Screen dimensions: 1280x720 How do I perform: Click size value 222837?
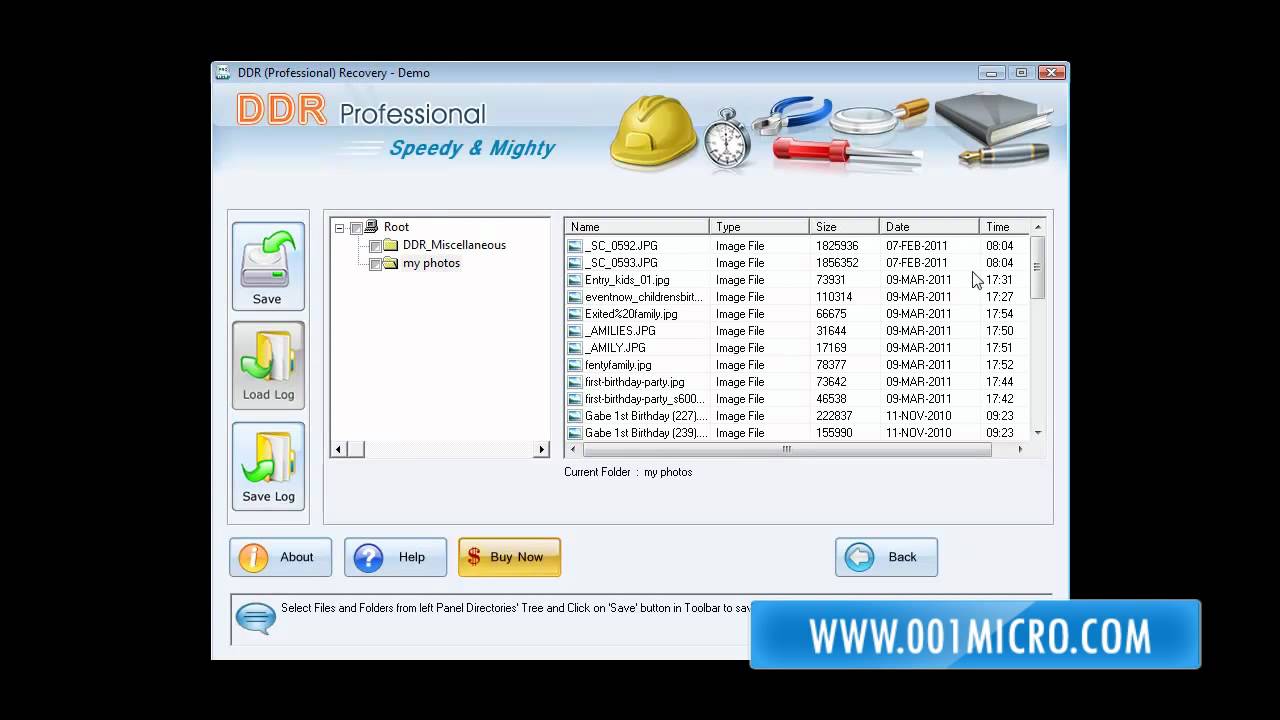[x=834, y=416]
